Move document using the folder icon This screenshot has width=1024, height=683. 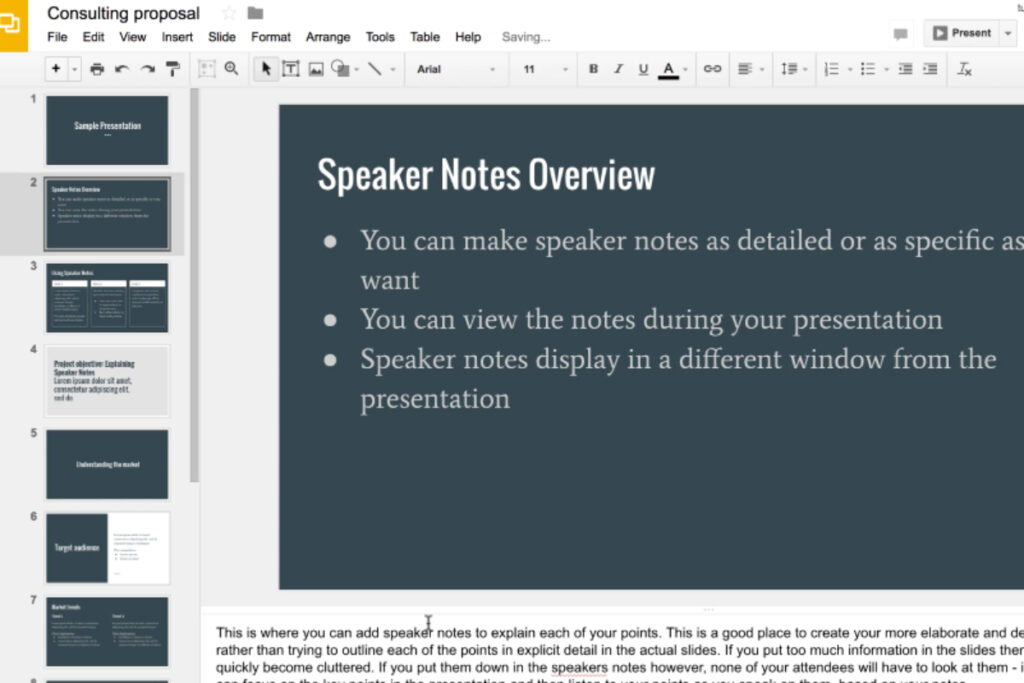point(255,12)
